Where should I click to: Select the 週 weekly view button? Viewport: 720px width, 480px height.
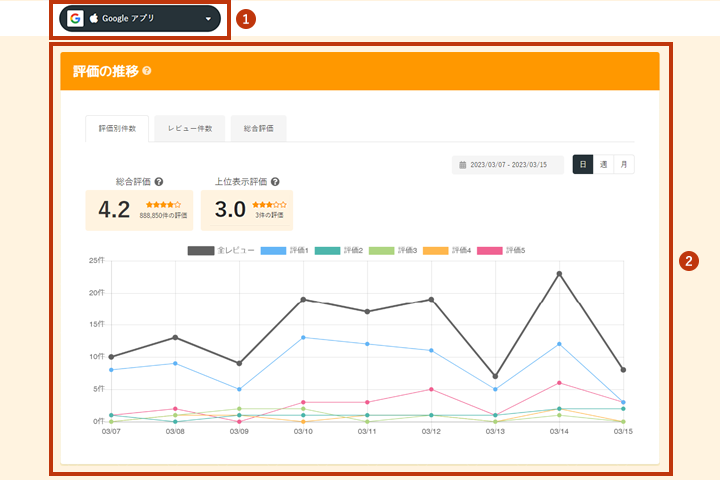pos(603,165)
